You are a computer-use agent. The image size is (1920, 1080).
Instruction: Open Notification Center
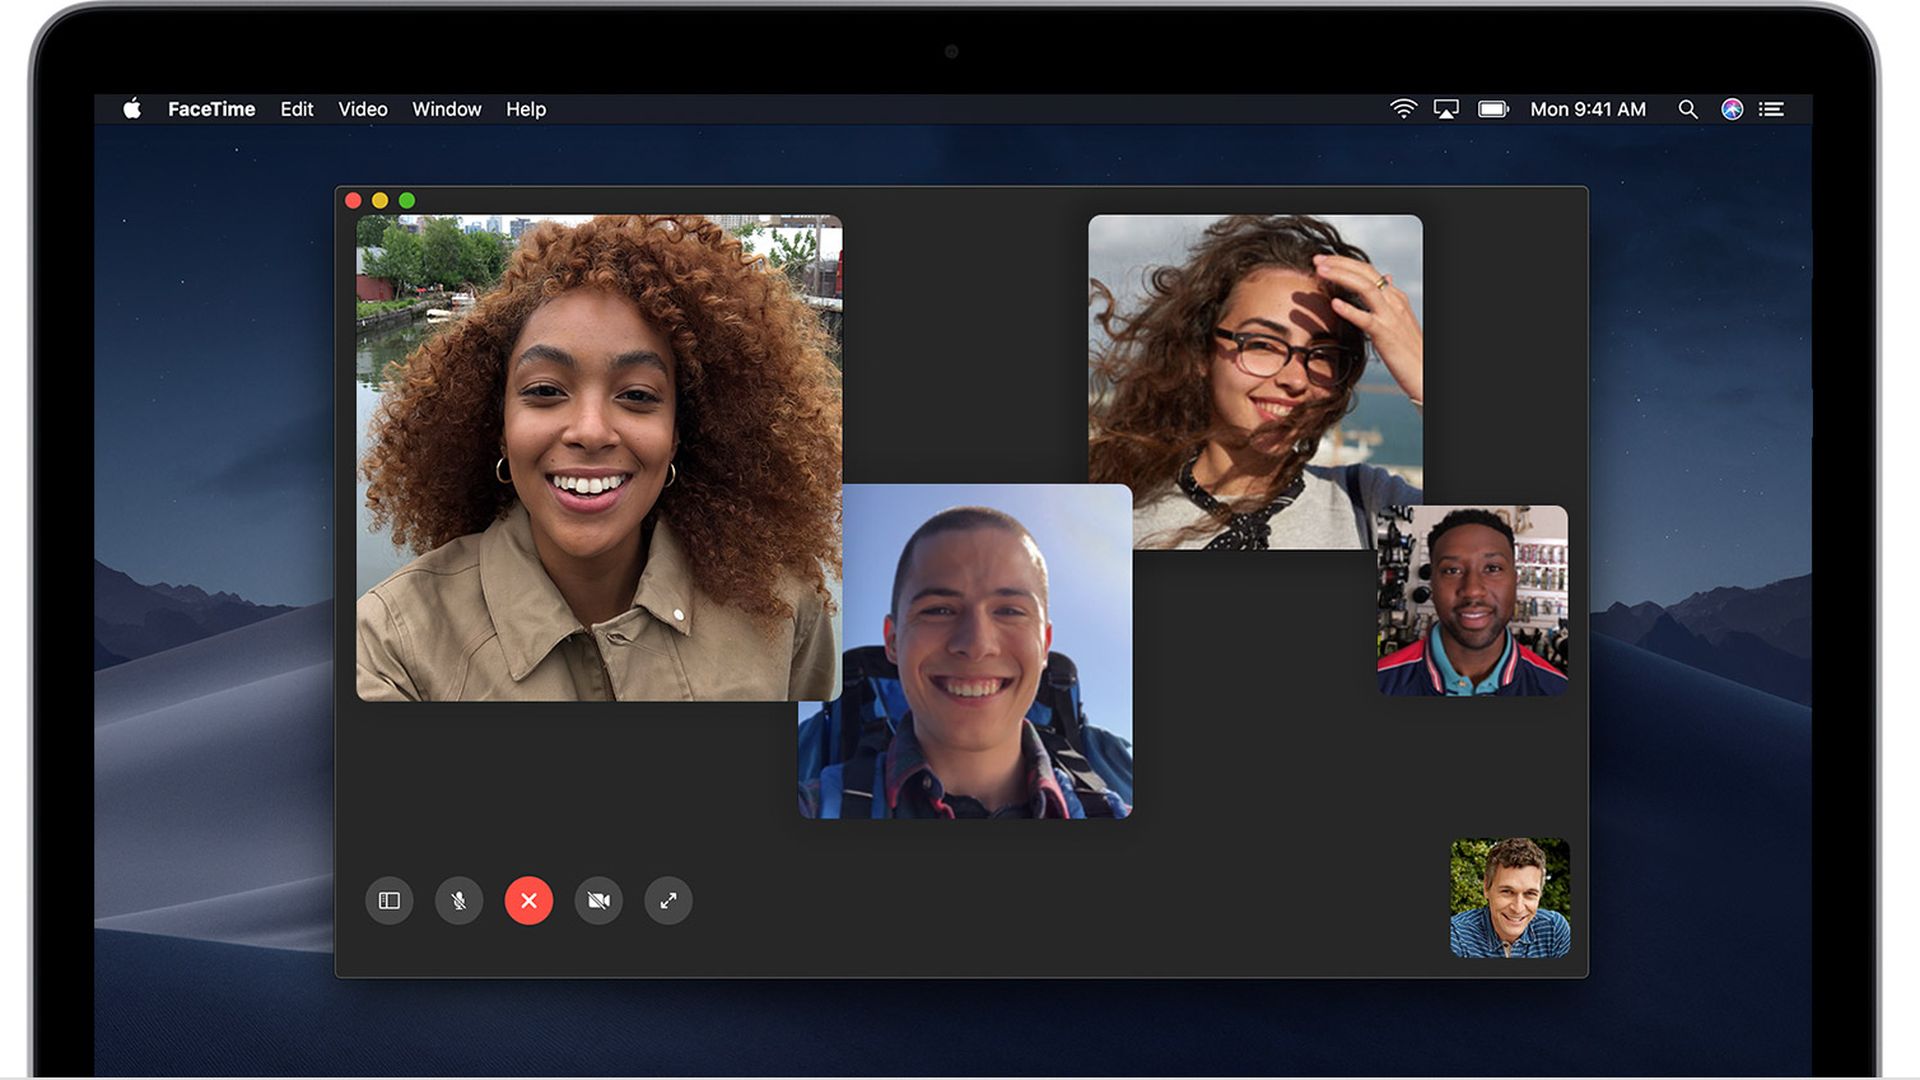(x=1771, y=109)
